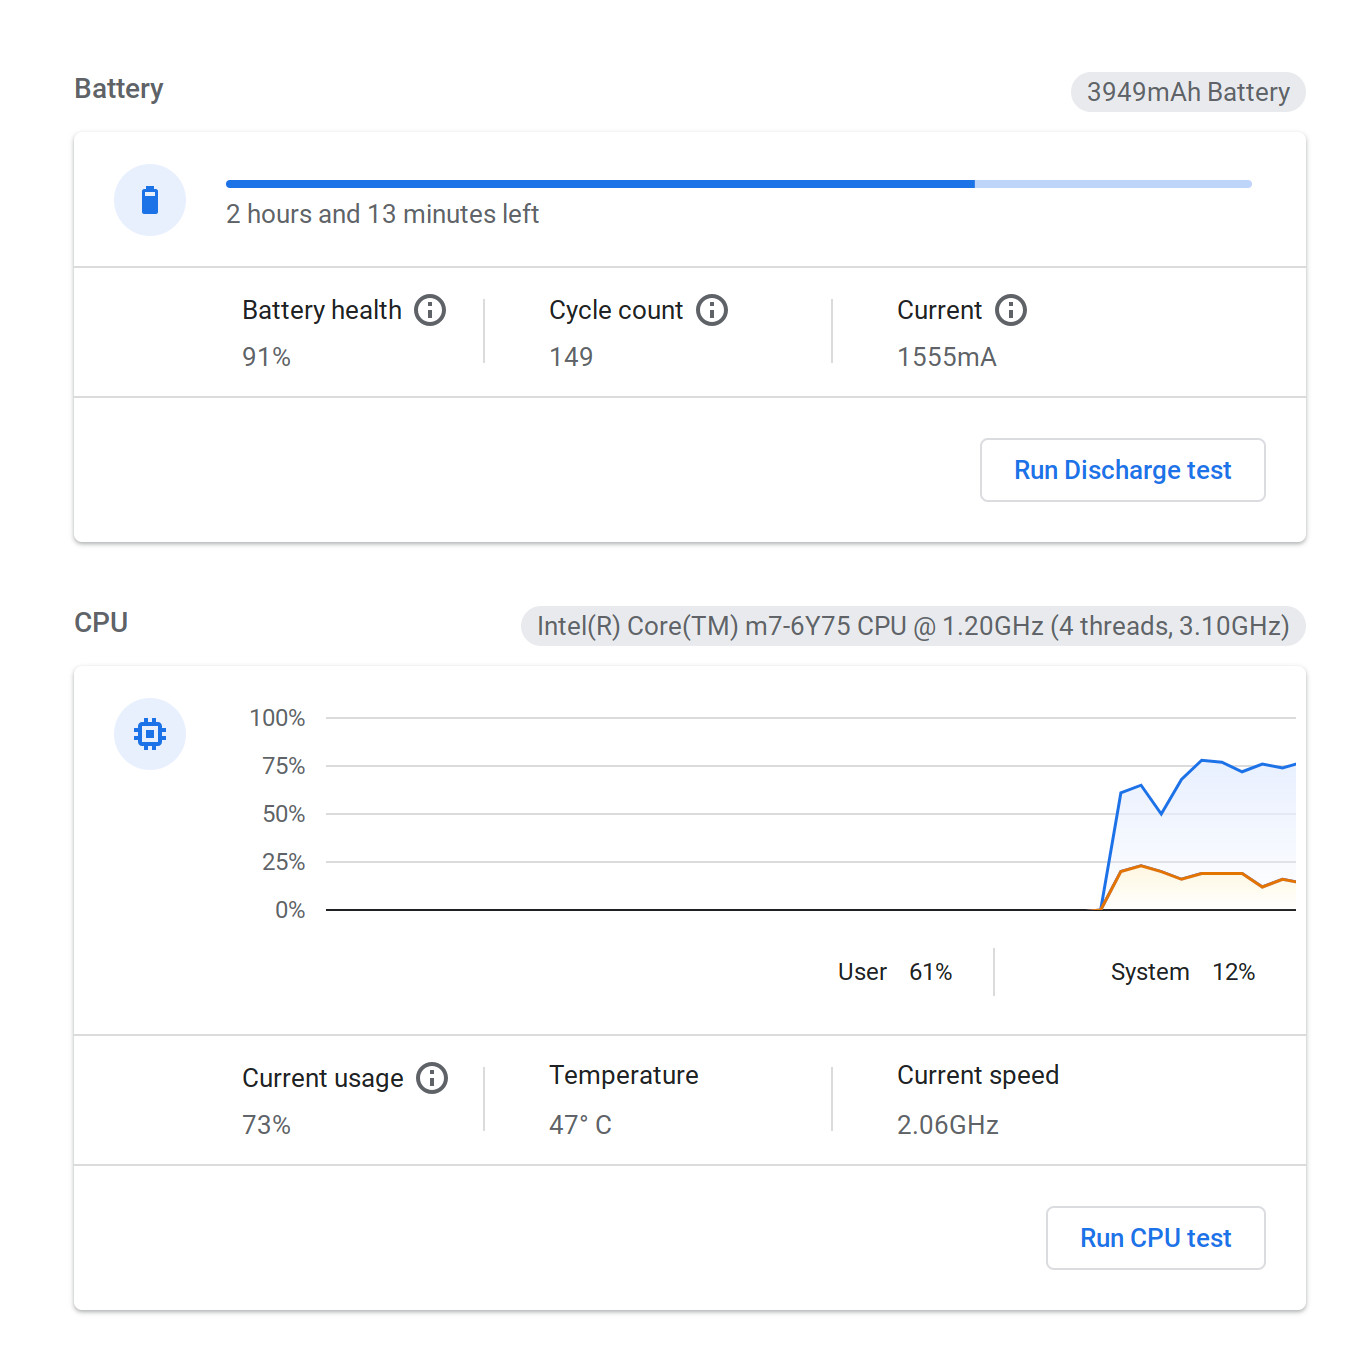Click the Battery health value 91%
Image resolution: width=1364 pixels, height=1346 pixels.
coord(266,357)
